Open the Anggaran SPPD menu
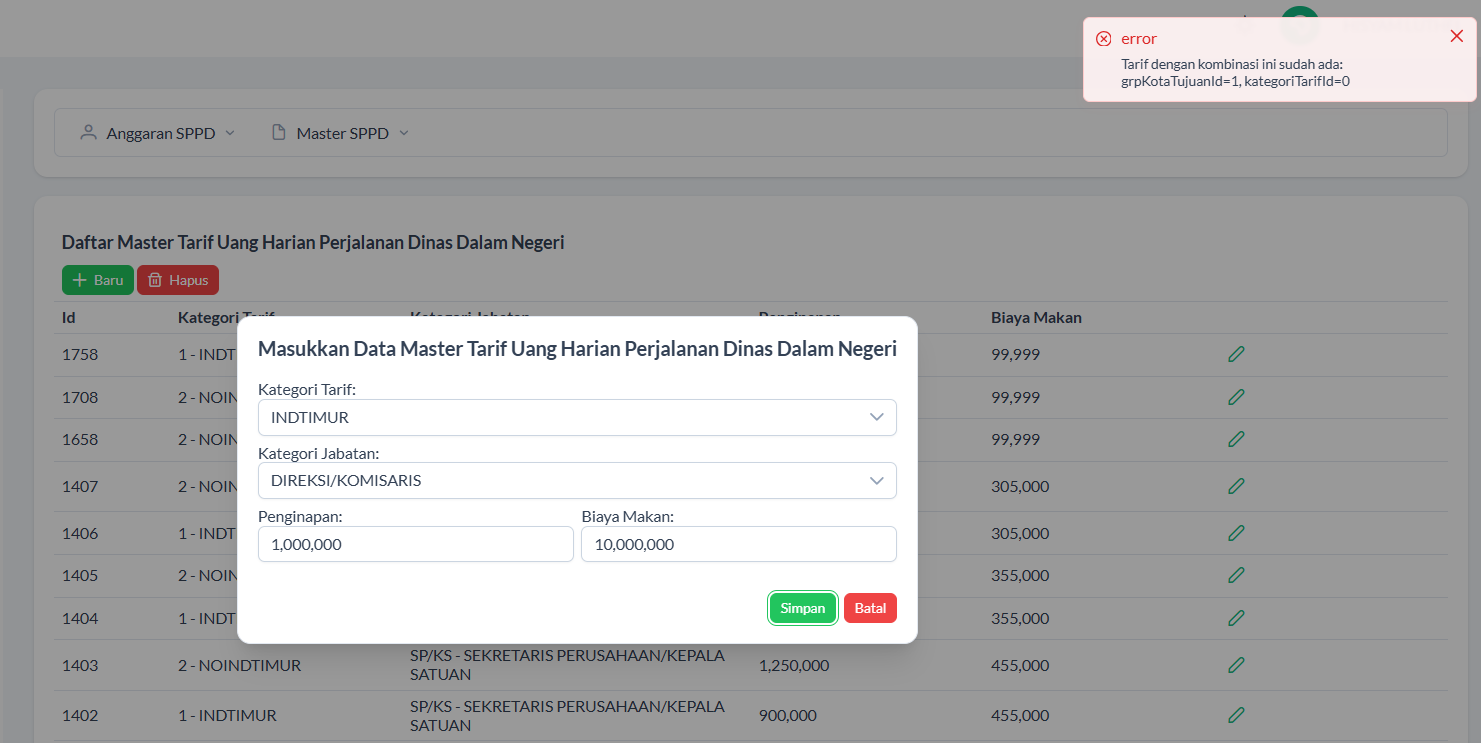This screenshot has height=743, width=1481. (158, 133)
